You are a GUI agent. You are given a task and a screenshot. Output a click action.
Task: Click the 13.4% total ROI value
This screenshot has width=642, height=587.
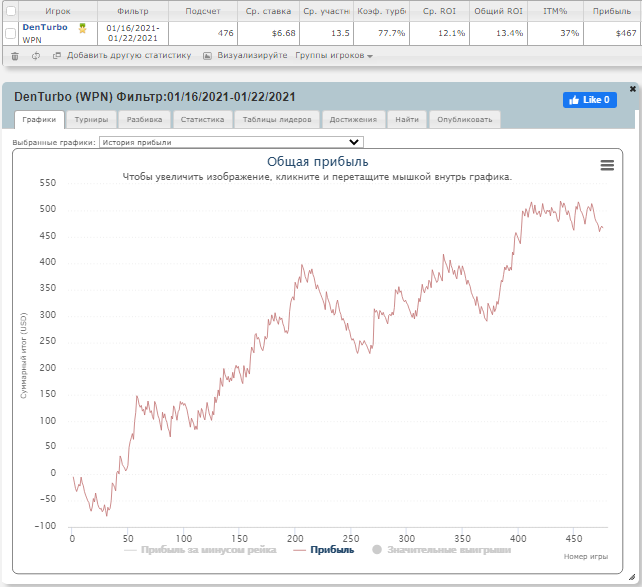point(509,33)
